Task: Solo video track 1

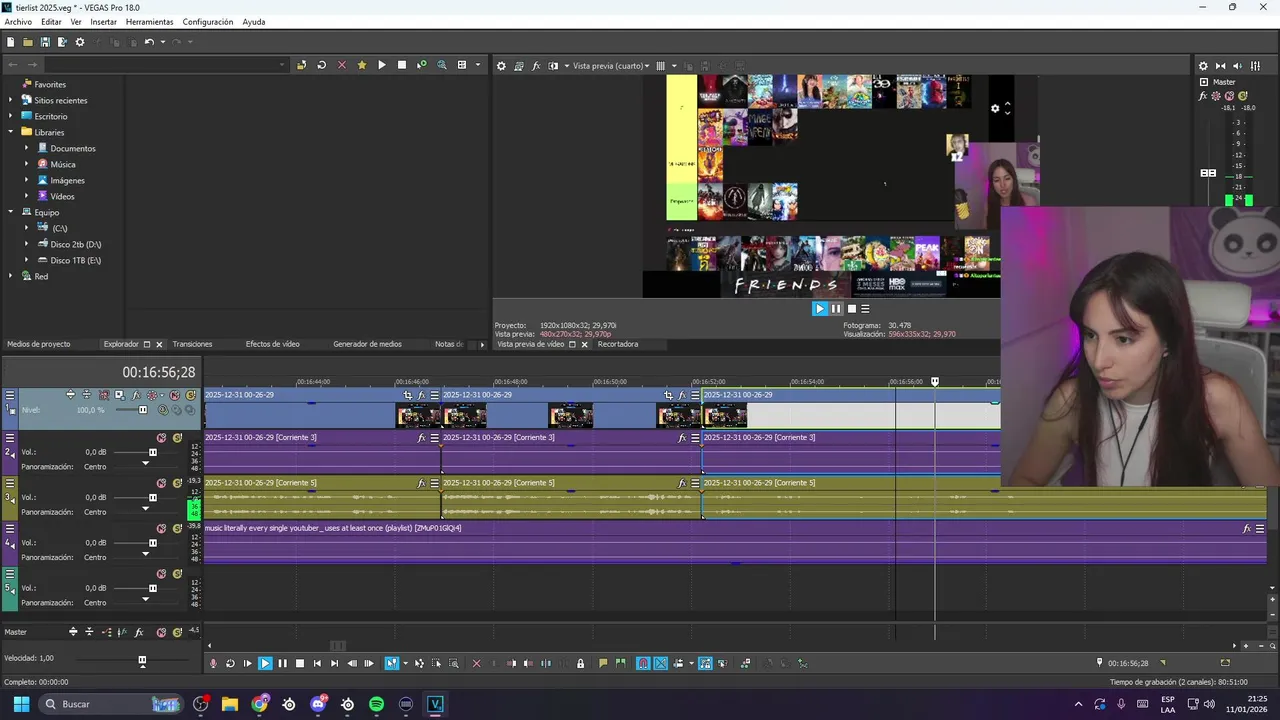Action: pyautogui.click(x=190, y=395)
